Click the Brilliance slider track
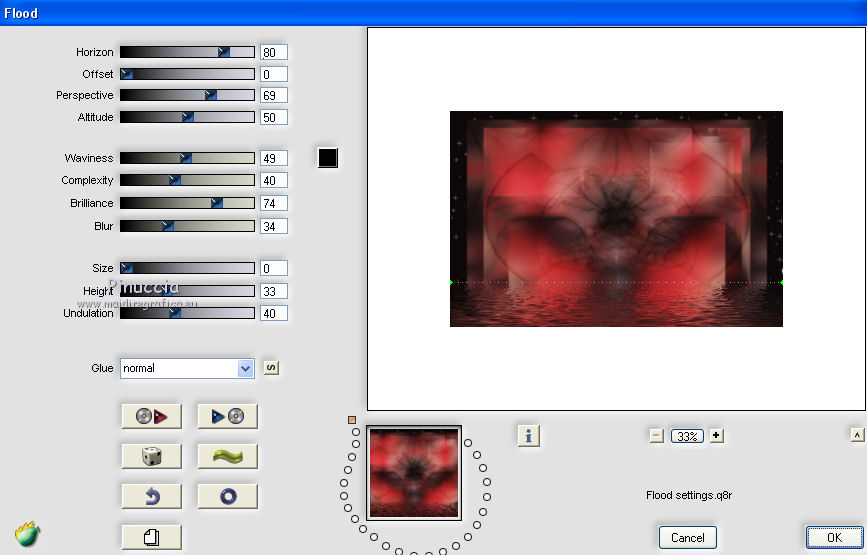The width and height of the screenshot is (867, 555). click(x=187, y=203)
